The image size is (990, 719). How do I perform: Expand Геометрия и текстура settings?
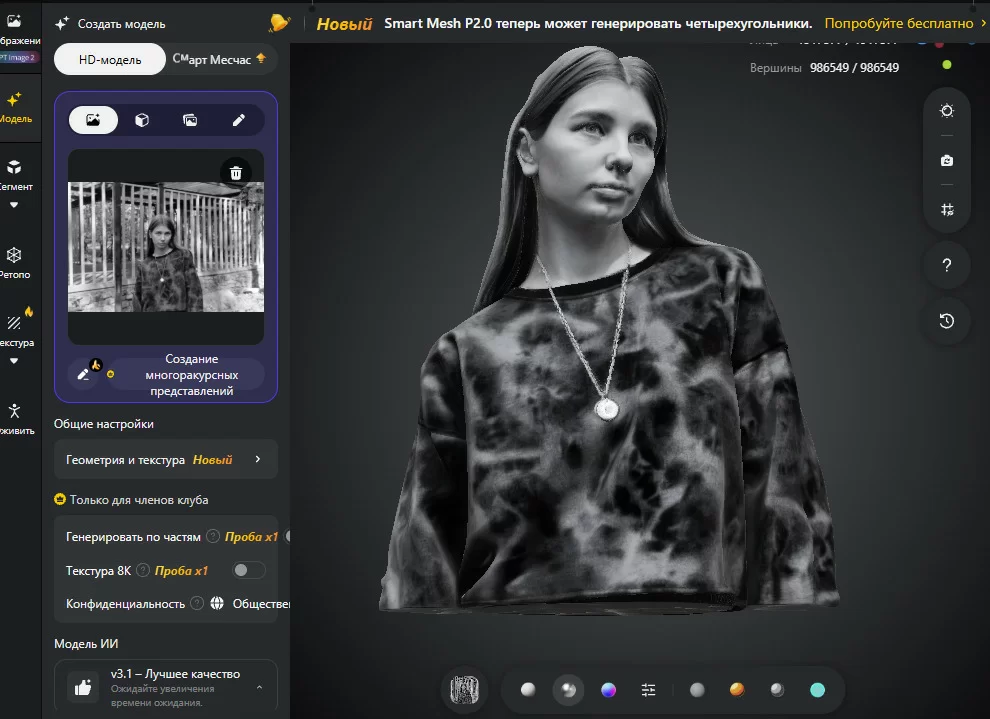[166, 460]
